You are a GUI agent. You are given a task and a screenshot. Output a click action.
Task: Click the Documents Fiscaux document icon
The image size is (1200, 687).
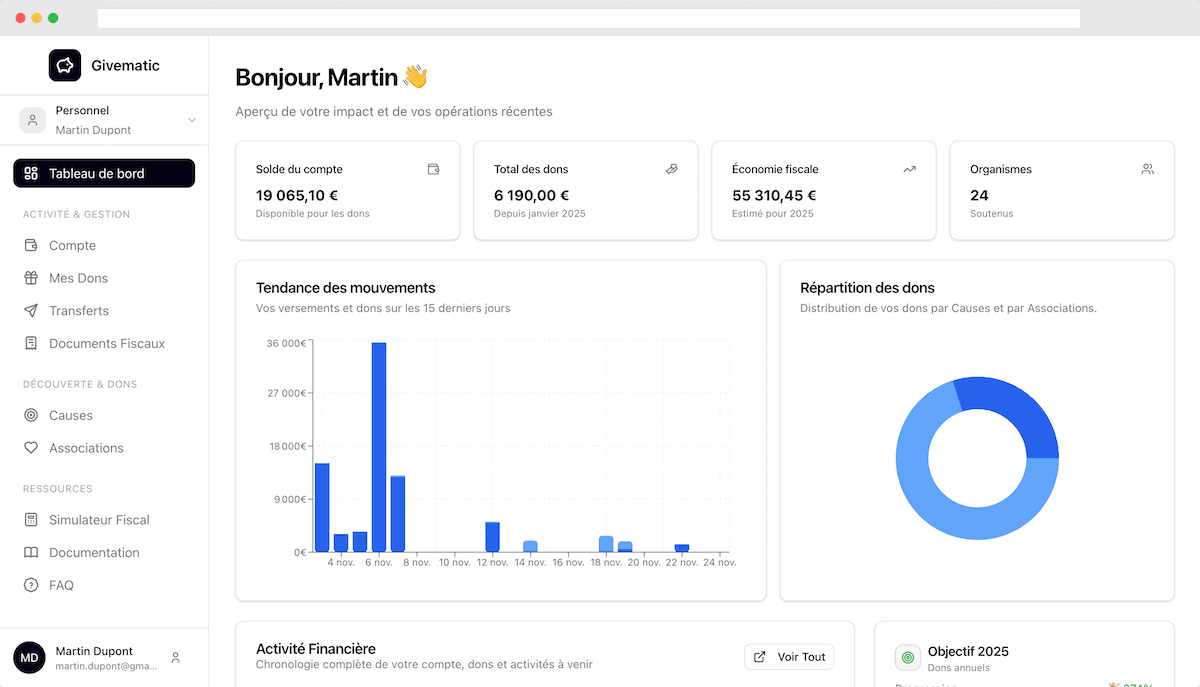tap(33, 343)
